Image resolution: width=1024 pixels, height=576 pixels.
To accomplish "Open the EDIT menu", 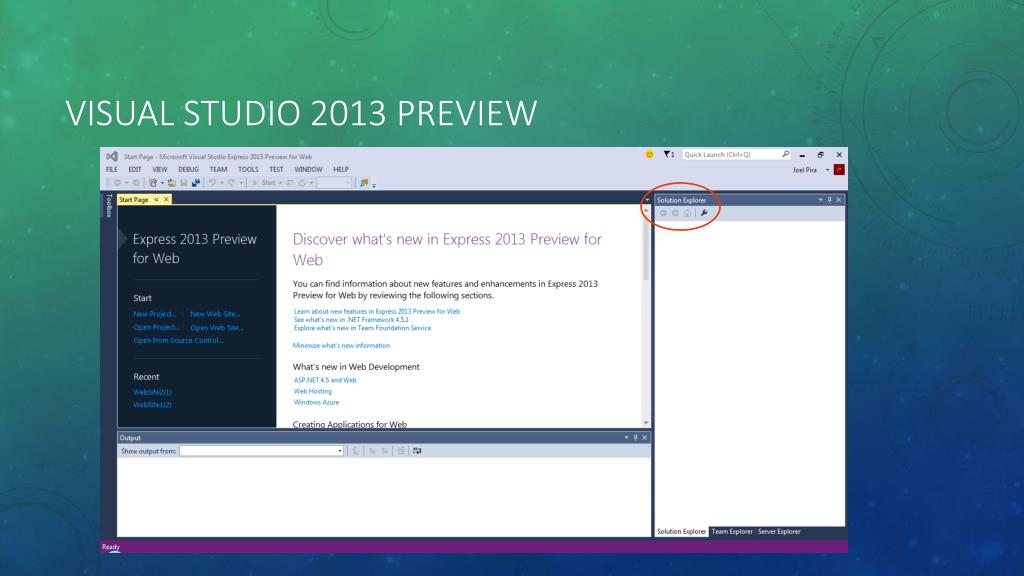I will 135,169.
